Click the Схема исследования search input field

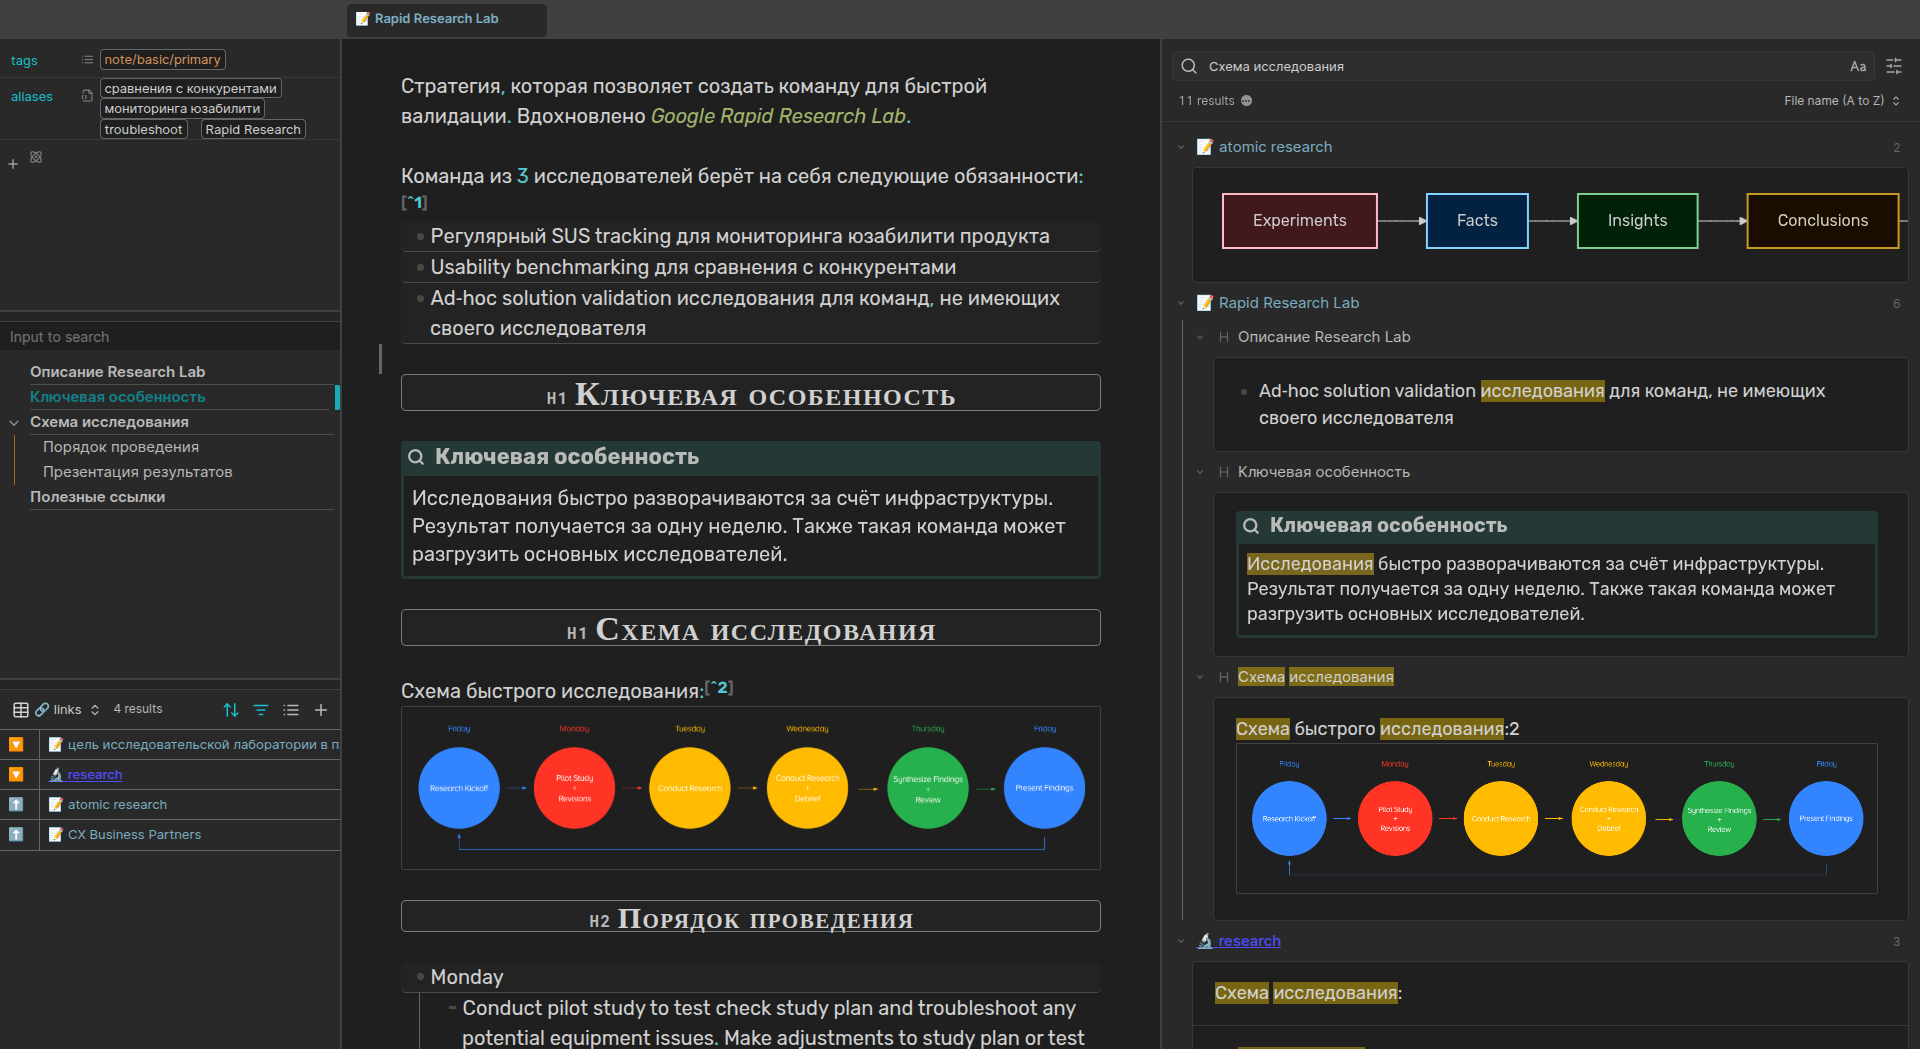1520,66
